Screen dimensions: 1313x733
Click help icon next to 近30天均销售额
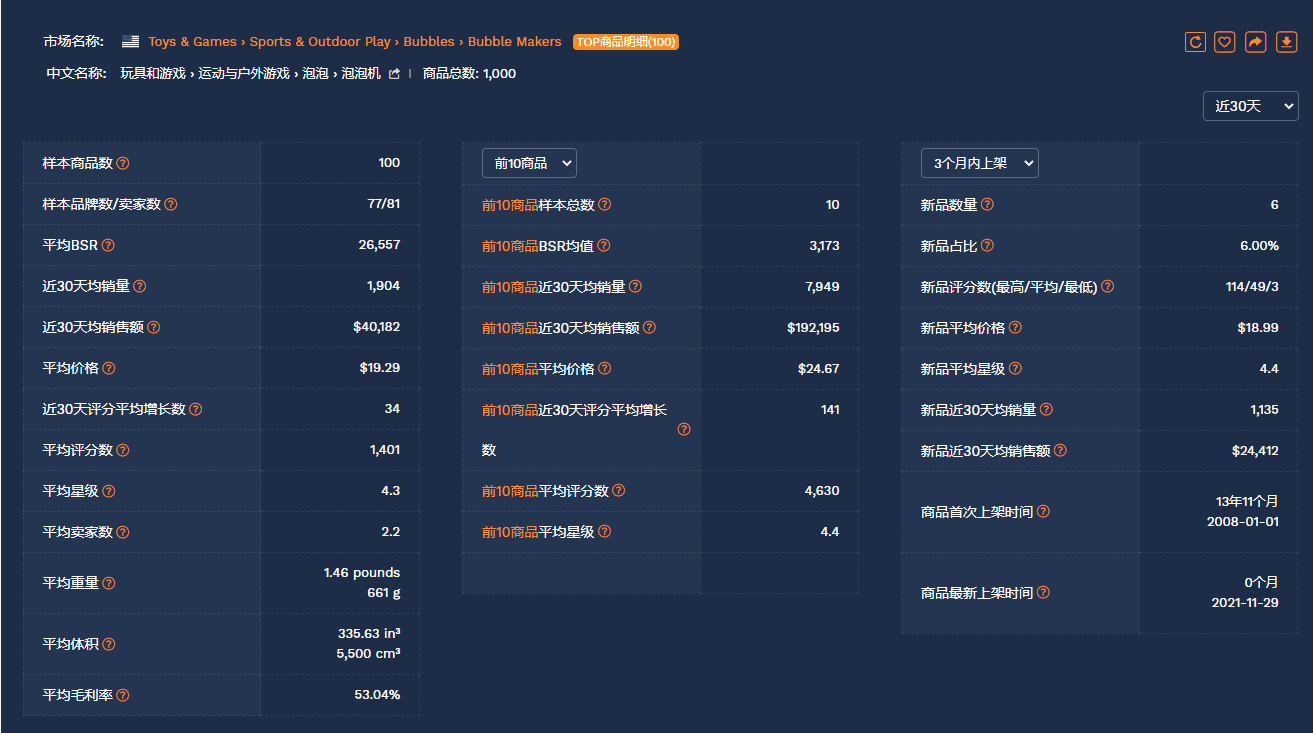click(x=154, y=327)
